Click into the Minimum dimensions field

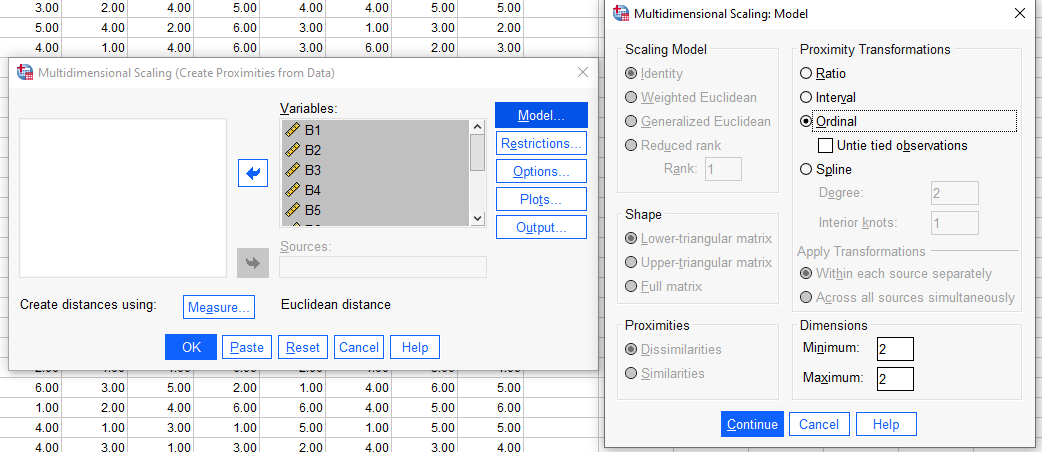pyautogui.click(x=894, y=348)
